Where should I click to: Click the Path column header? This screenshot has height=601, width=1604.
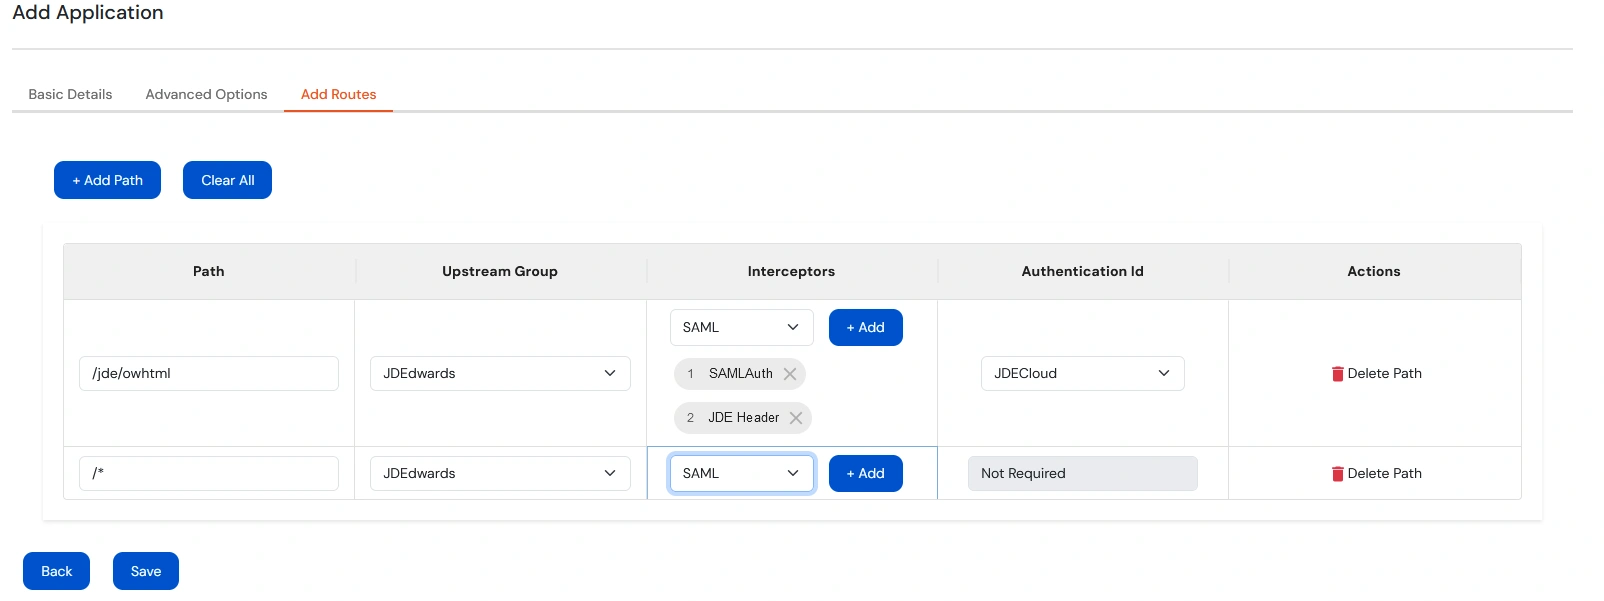(208, 272)
